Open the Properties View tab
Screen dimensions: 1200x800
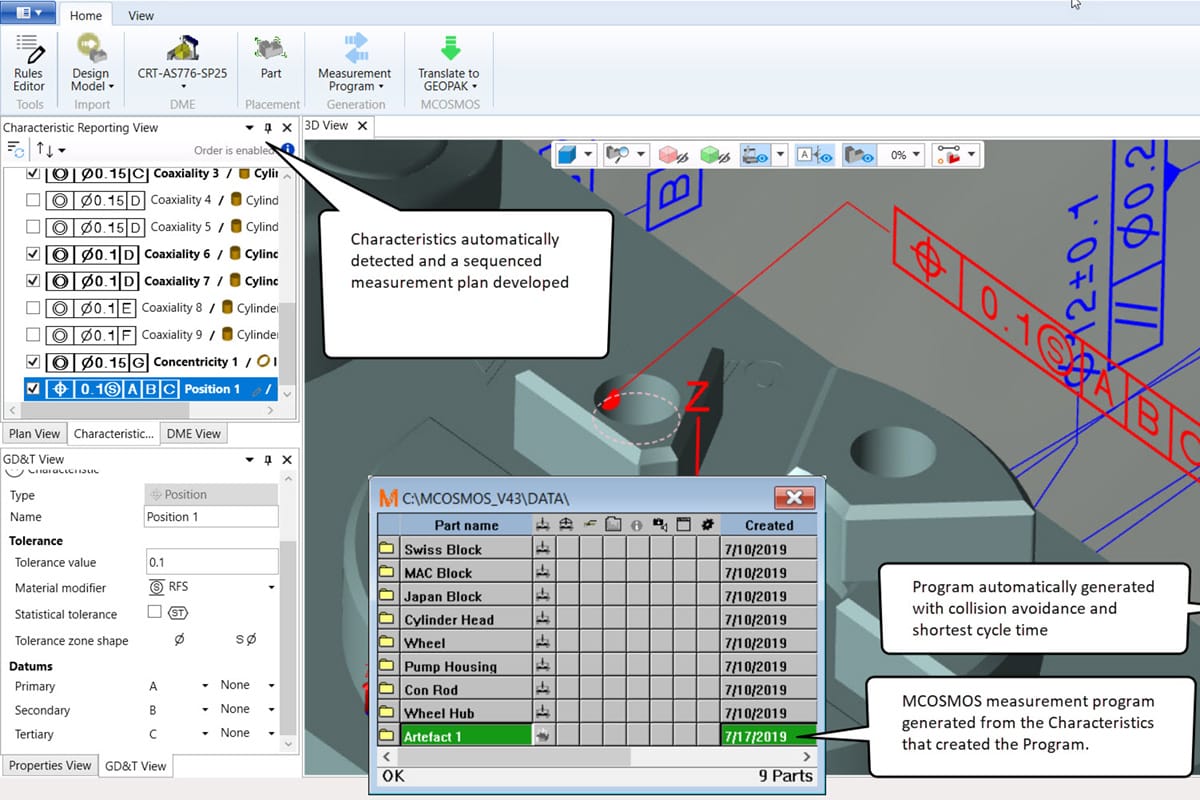pos(50,766)
